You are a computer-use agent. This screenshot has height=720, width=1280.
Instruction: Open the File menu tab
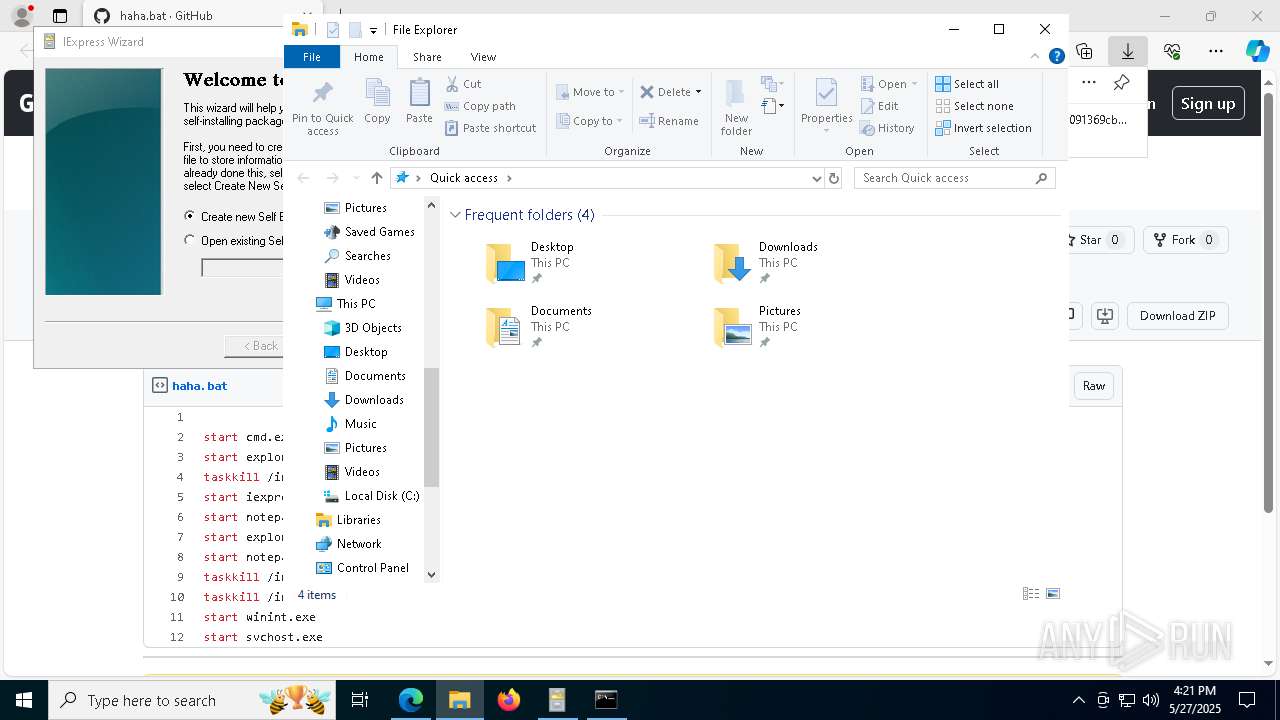312,57
